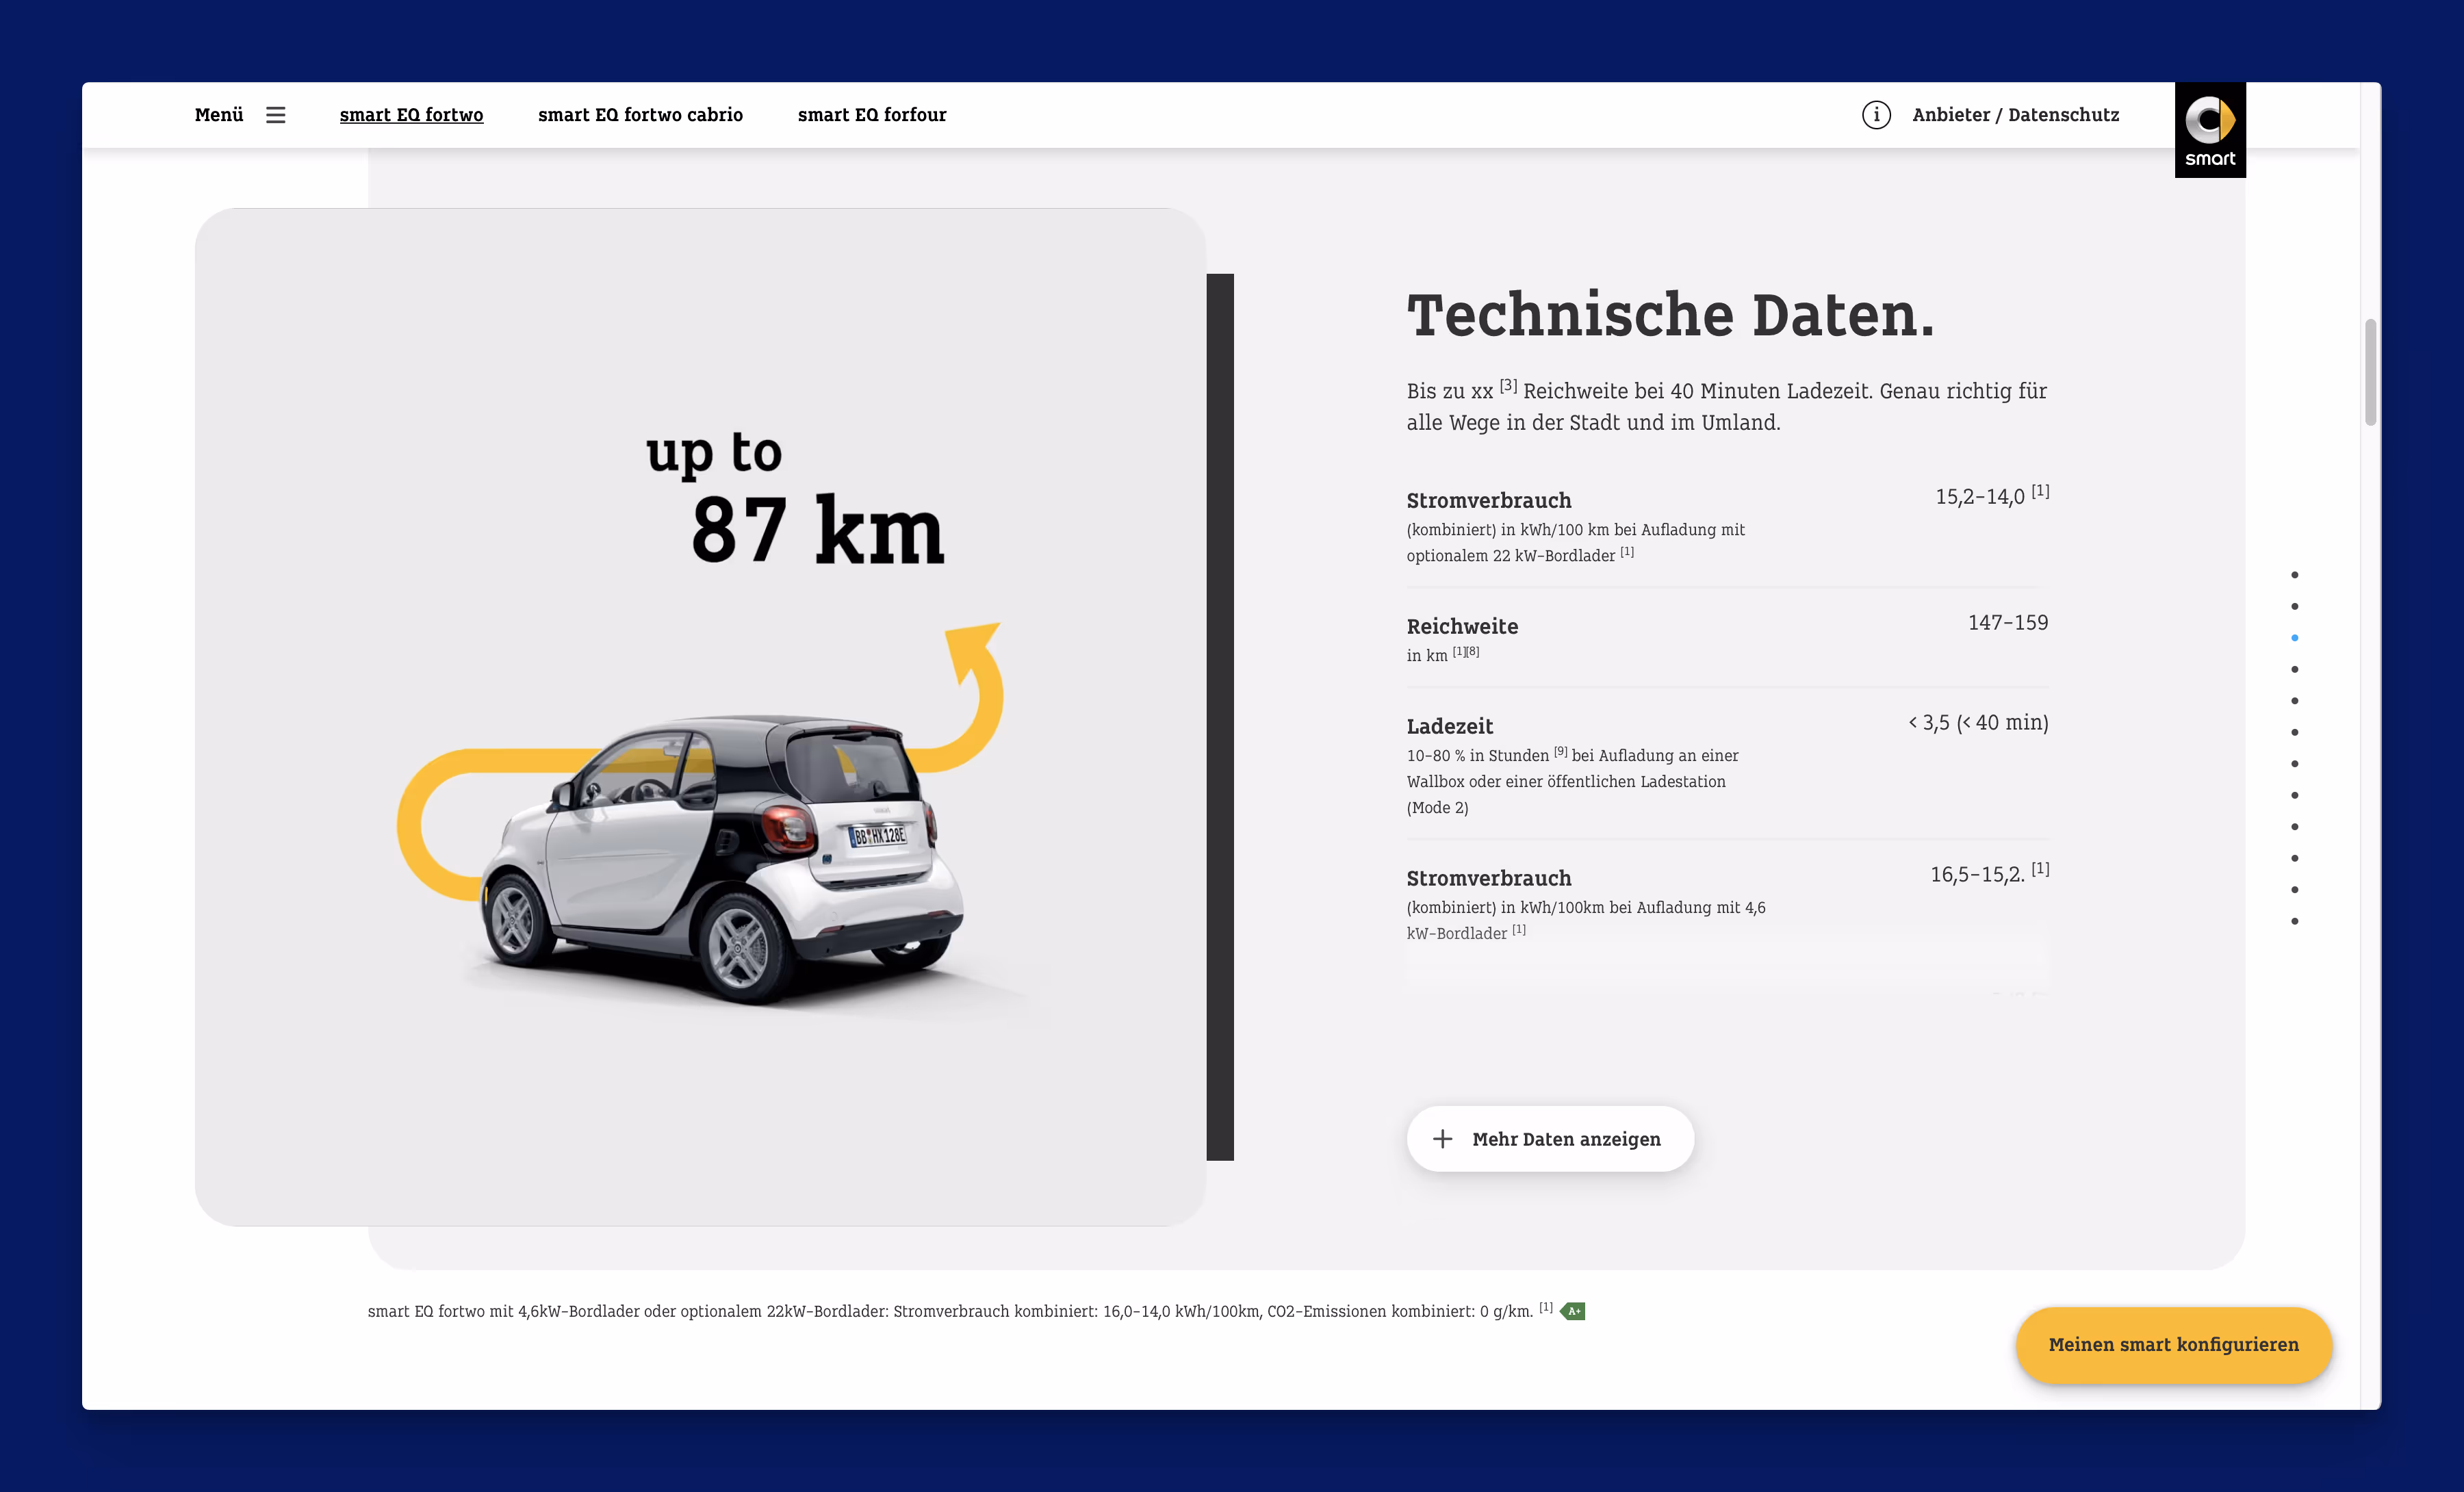Switch to the smart EQ fortwo cabrio tab
The image size is (2464, 1492).
[641, 114]
